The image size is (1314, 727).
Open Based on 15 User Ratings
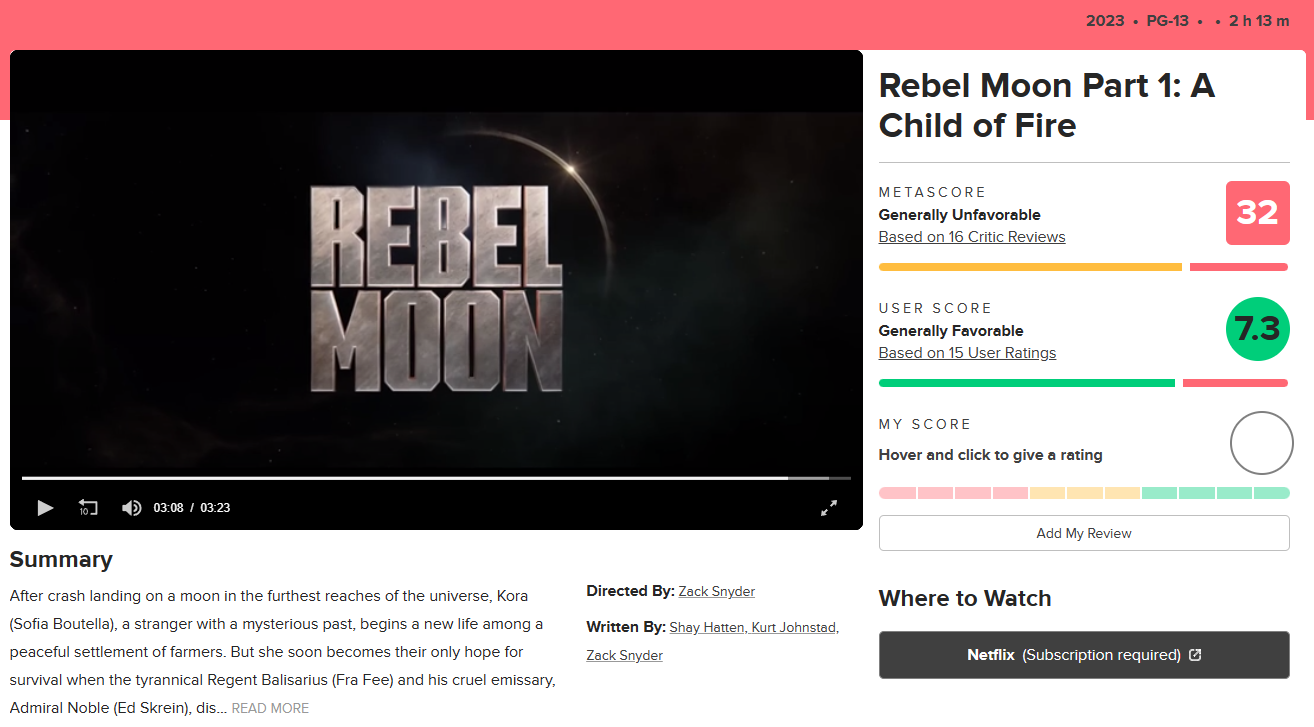coord(967,353)
